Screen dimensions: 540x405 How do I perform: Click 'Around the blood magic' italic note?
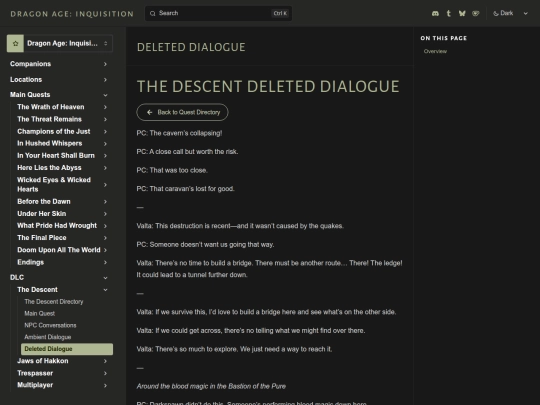[211, 386]
